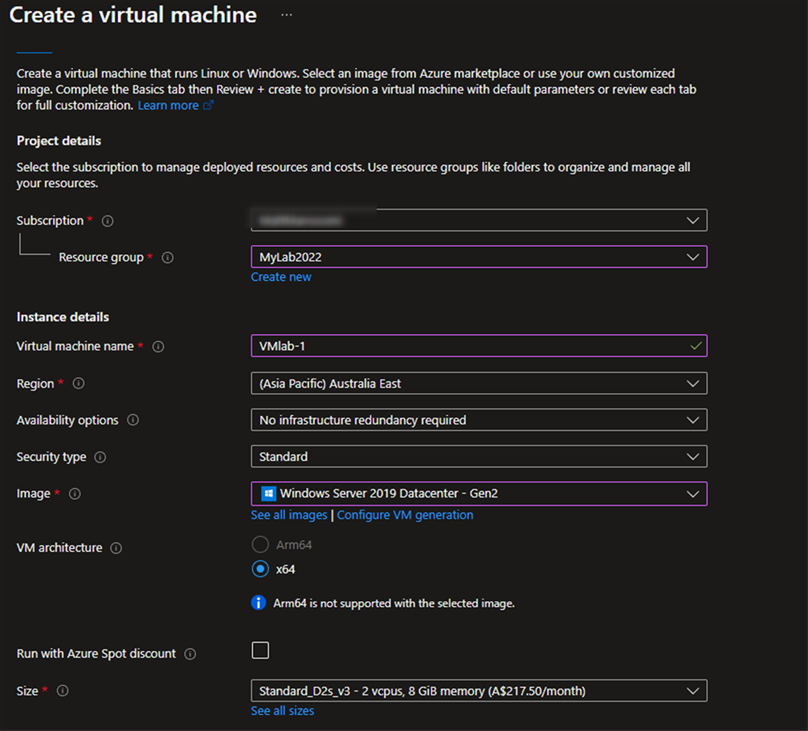Click the Image info icon
This screenshot has width=808, height=731.
click(x=75, y=494)
